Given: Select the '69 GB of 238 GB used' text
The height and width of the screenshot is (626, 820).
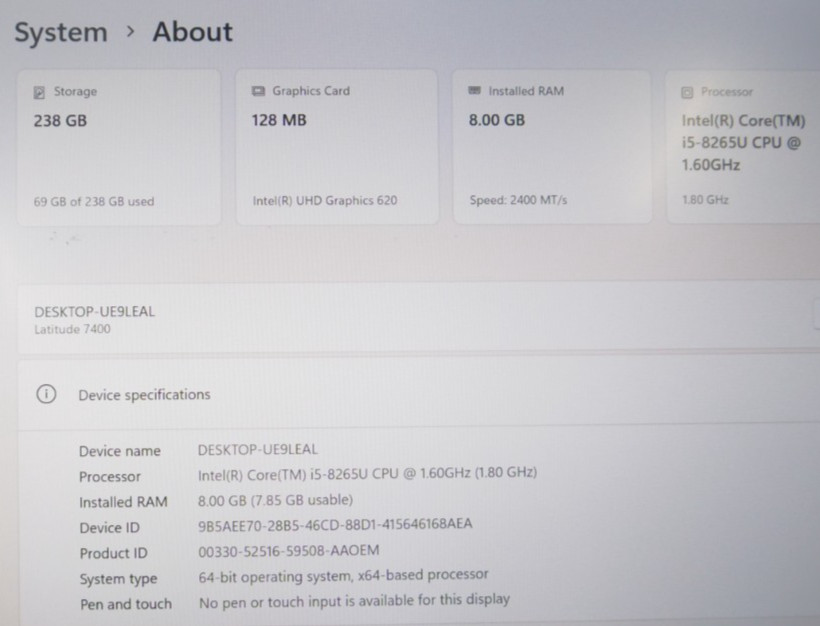Looking at the screenshot, I should (x=94, y=201).
